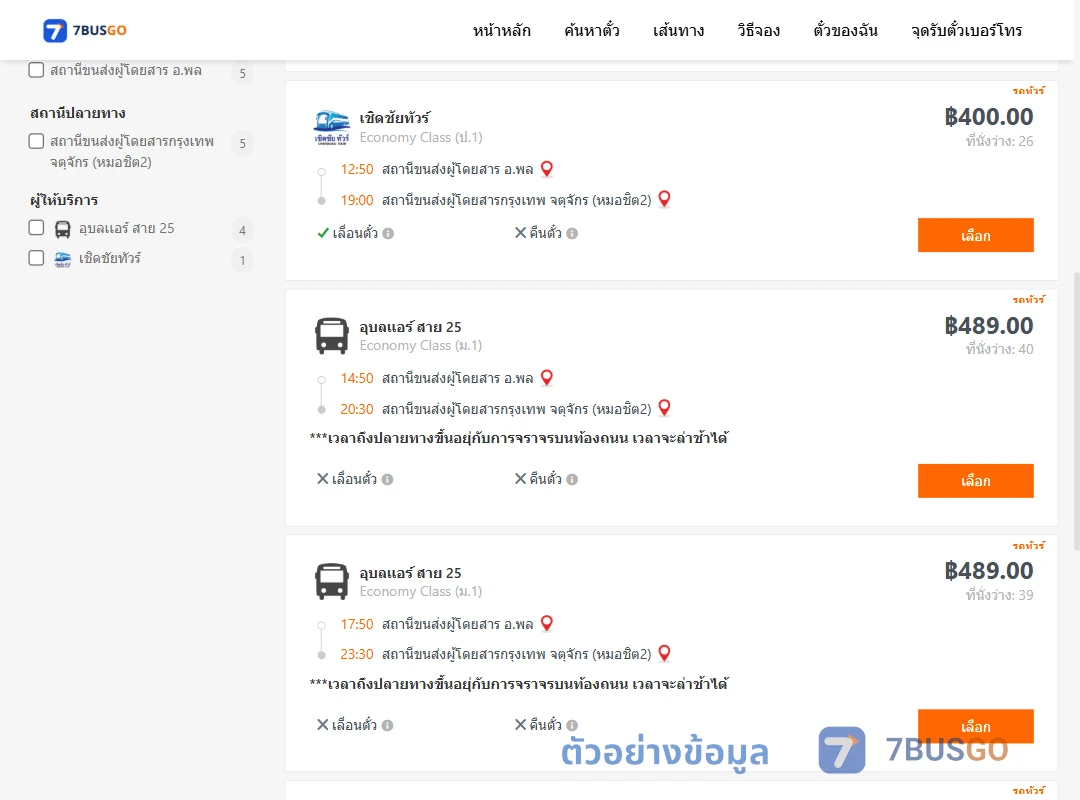Click bus icon beside อุบลแอร์ สาย 25 filter

(63, 229)
